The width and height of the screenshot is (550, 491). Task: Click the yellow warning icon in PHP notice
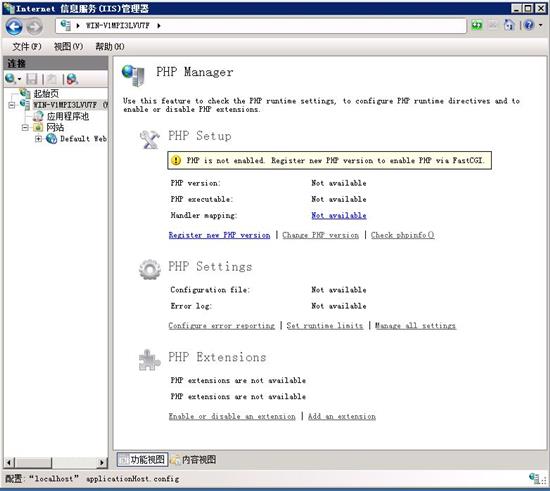coord(176,160)
